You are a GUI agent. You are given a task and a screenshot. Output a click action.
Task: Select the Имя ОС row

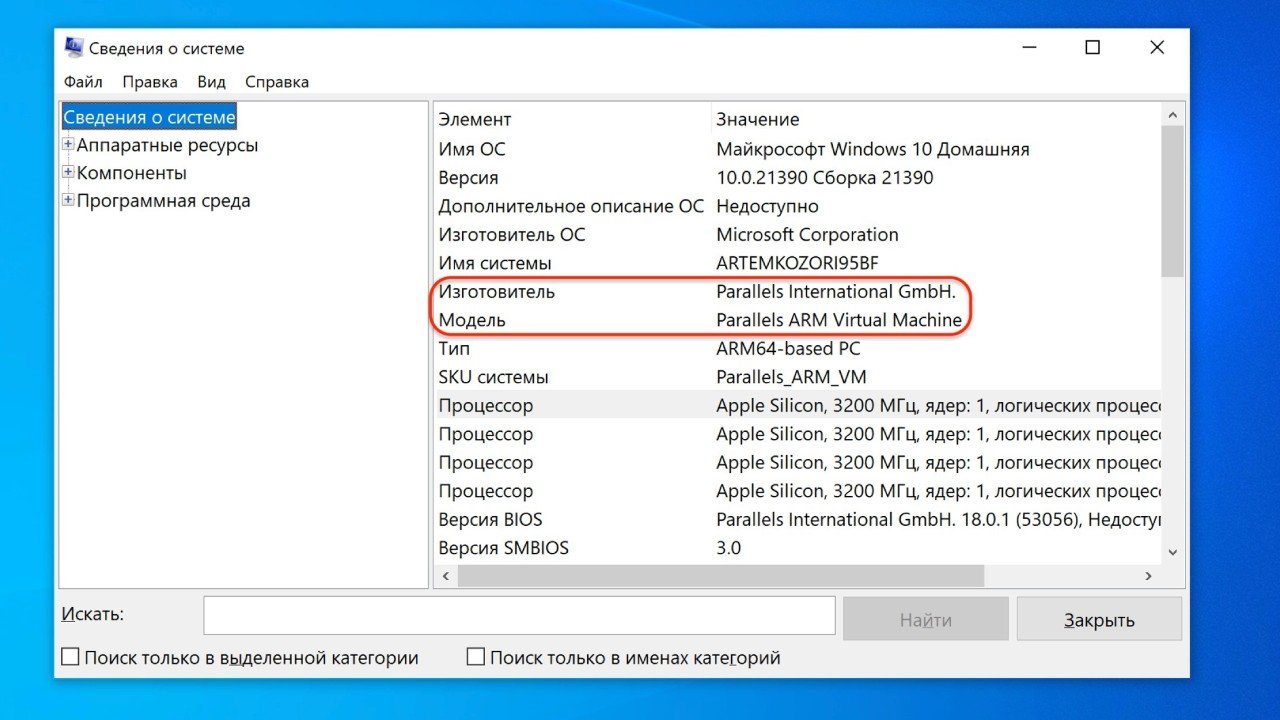(x=797, y=149)
